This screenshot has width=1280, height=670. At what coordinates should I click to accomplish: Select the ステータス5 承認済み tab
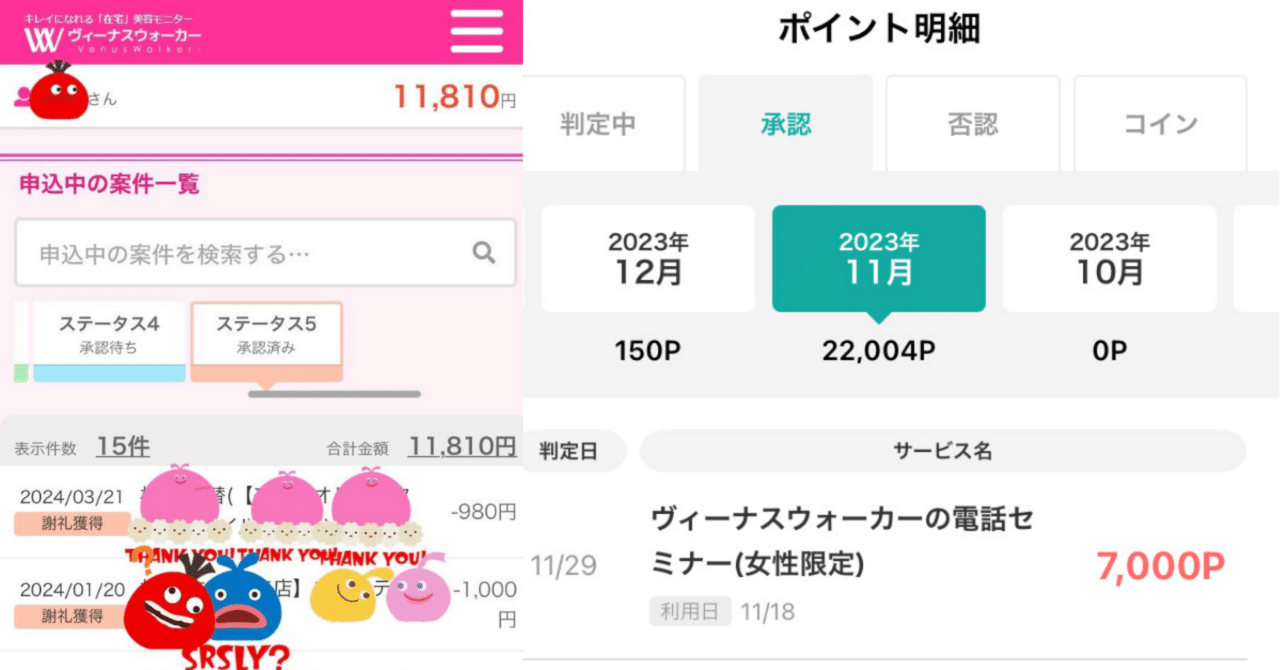pos(266,335)
